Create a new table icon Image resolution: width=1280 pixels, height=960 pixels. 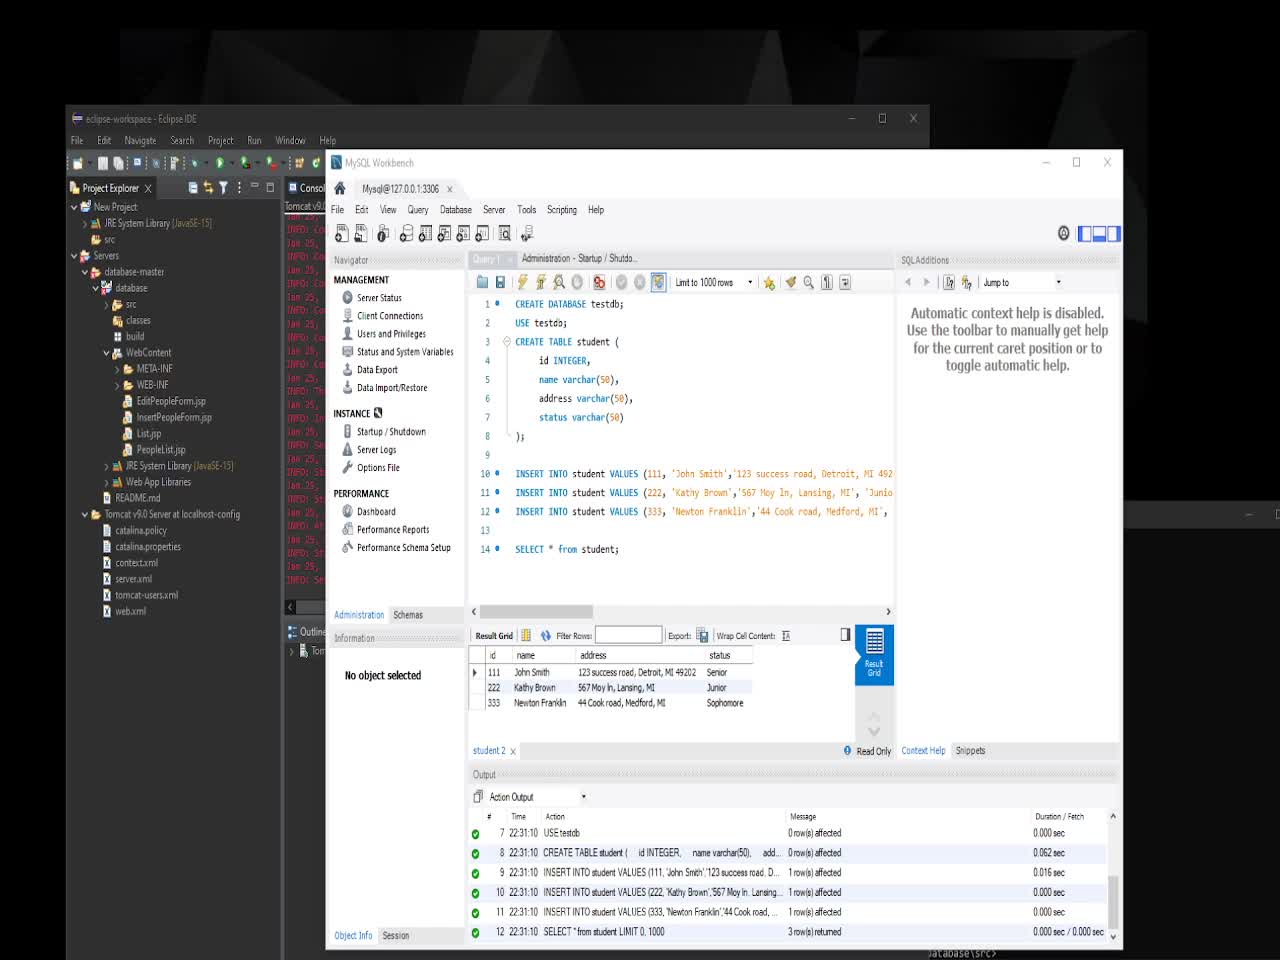pyautogui.click(x=425, y=233)
